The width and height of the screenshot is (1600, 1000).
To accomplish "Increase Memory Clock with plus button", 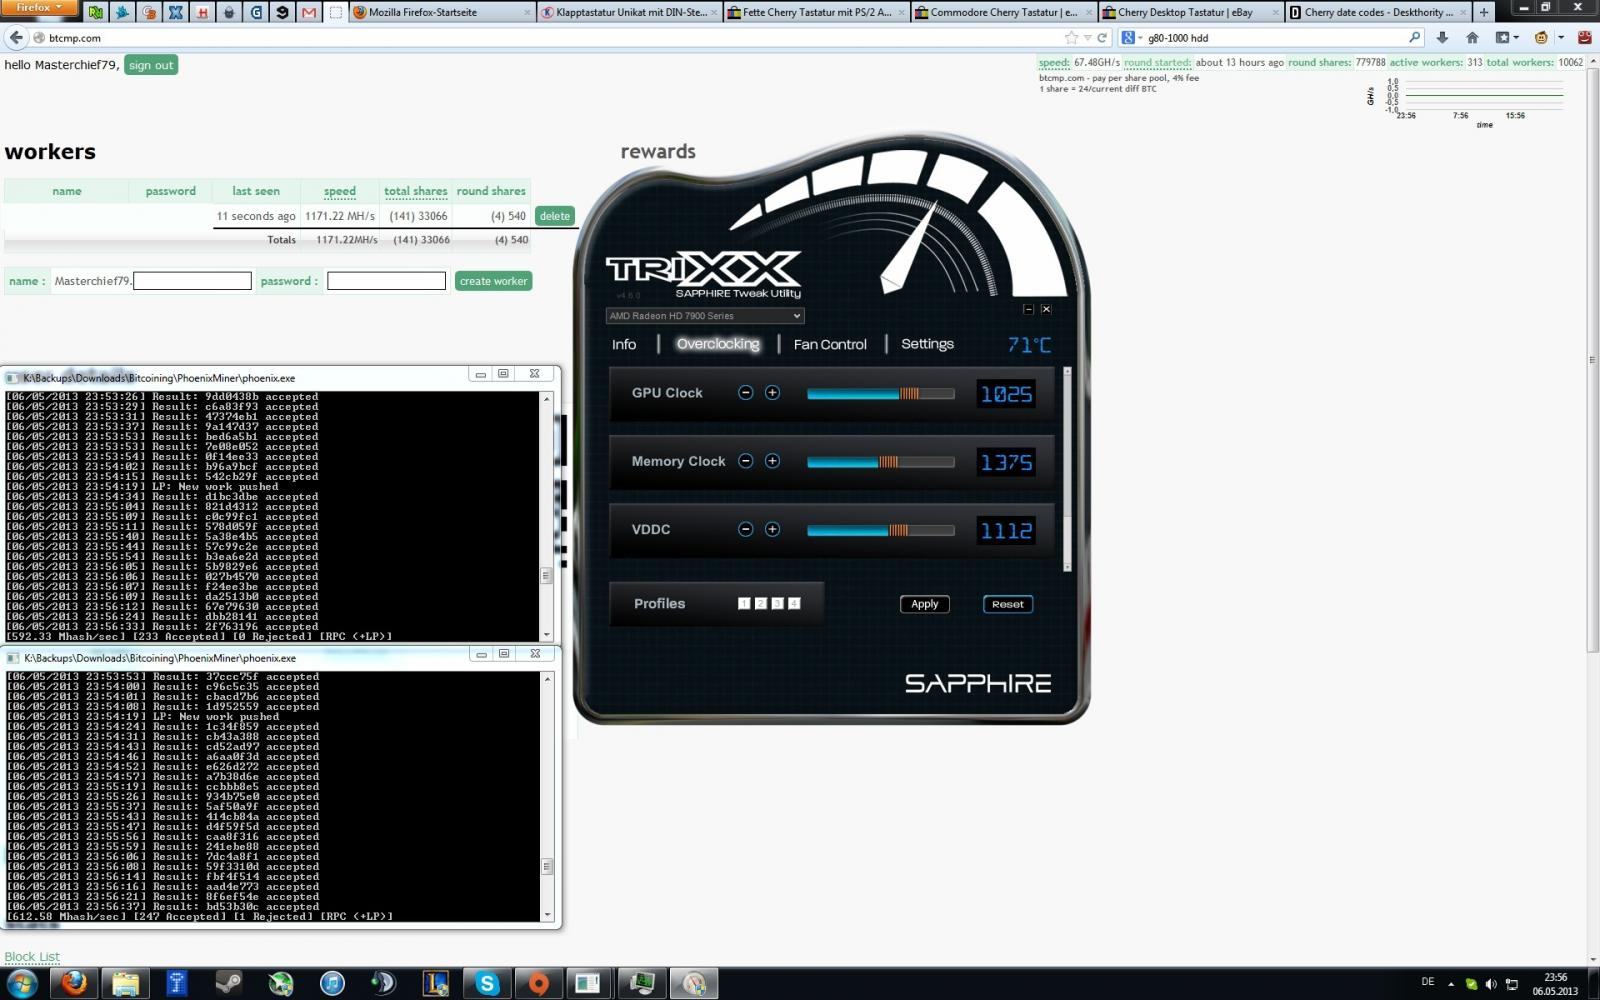I will (x=772, y=461).
